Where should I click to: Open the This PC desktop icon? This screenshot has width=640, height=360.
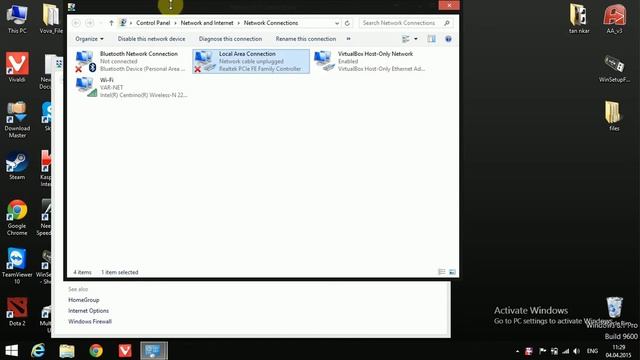tap(17, 18)
